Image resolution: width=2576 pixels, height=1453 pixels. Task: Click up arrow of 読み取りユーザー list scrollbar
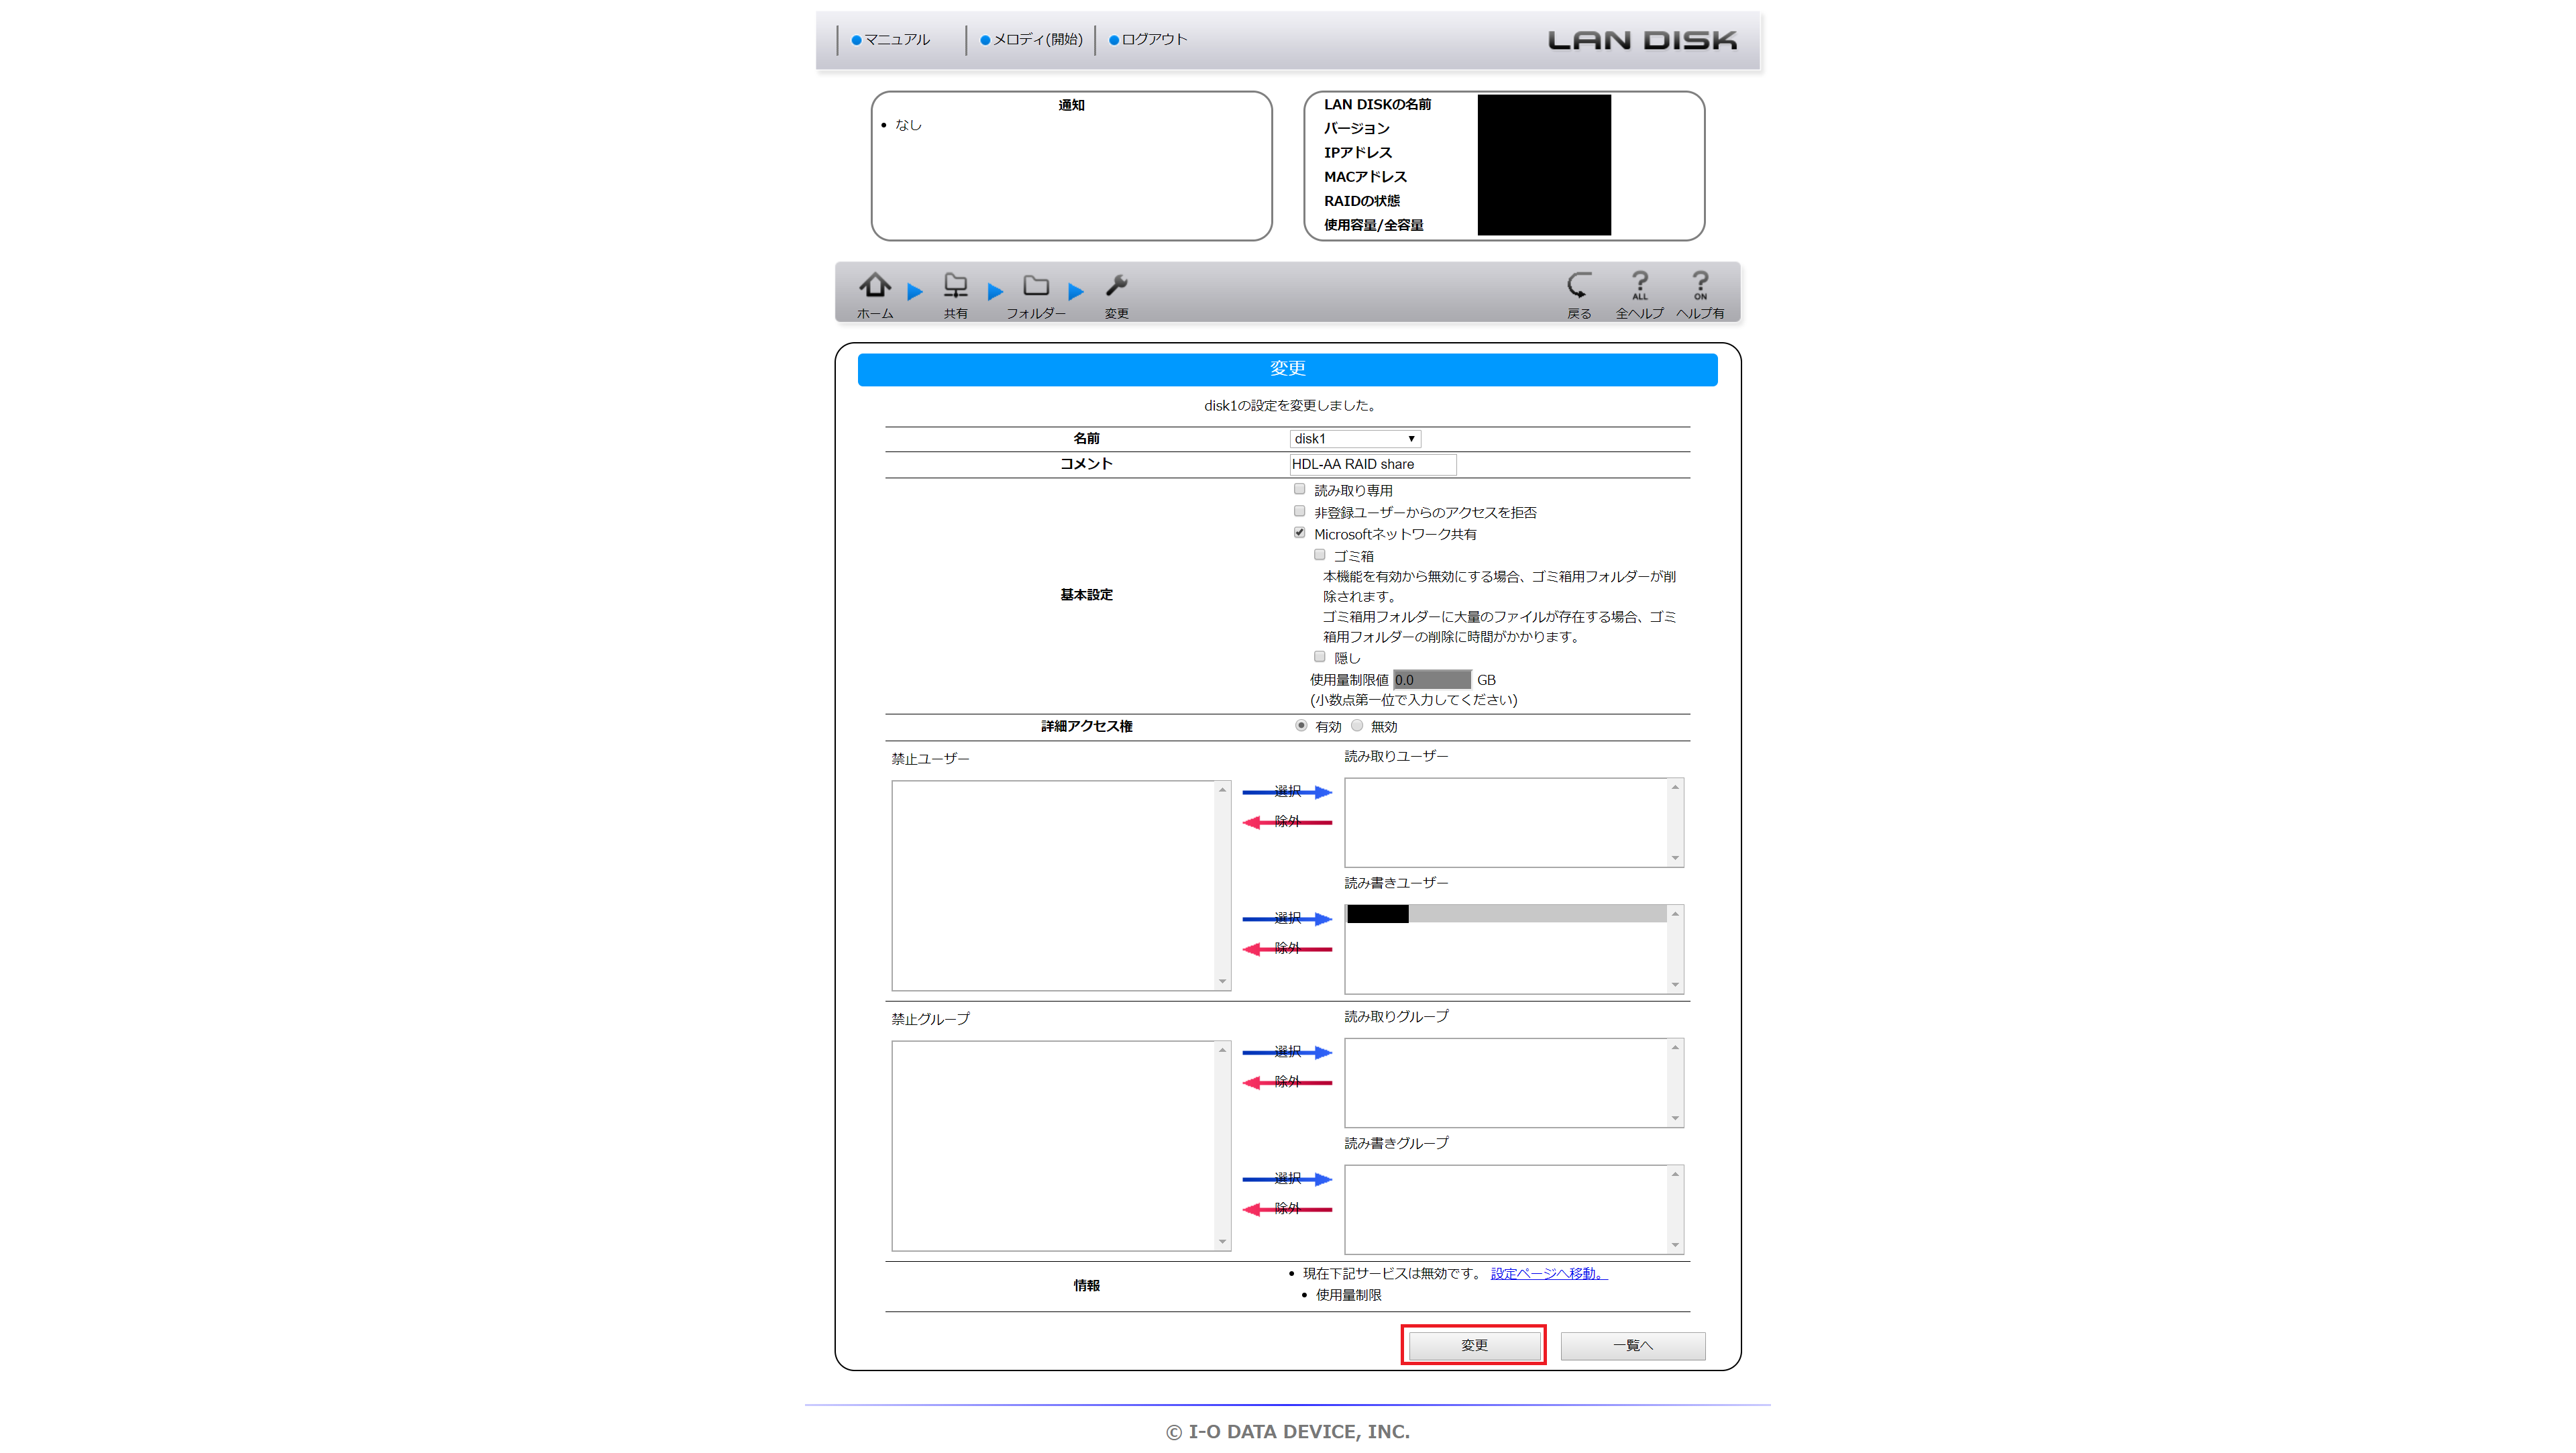coord(1675,788)
